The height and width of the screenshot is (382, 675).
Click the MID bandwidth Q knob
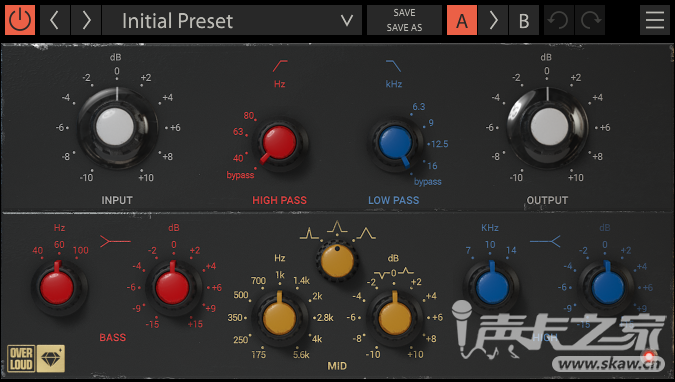[x=337, y=260]
